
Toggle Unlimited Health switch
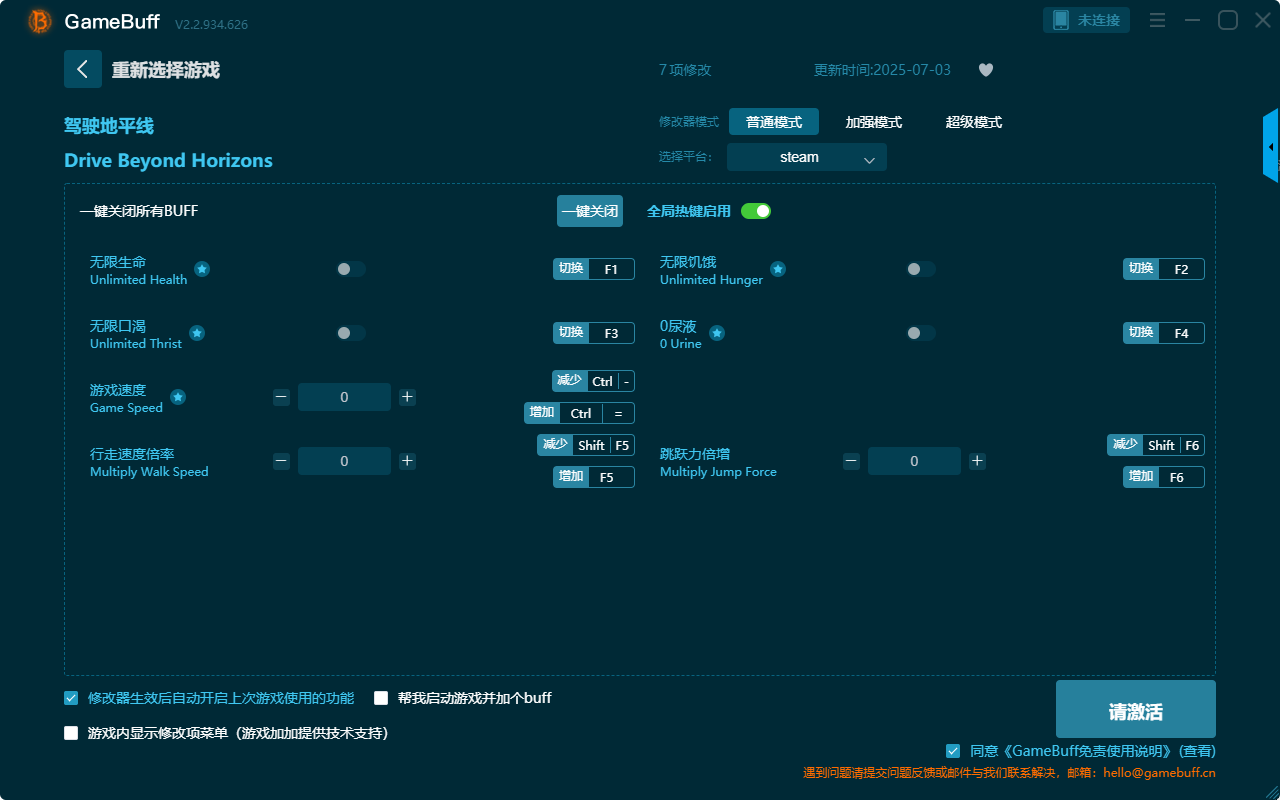coord(351,269)
